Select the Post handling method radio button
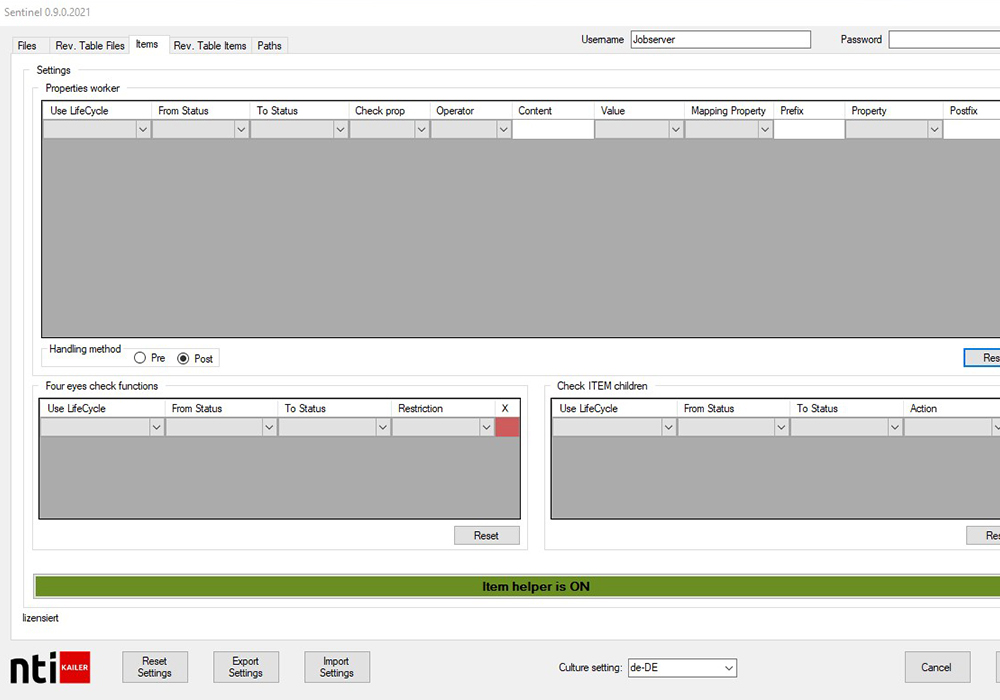This screenshot has width=1000, height=700. tap(183, 358)
